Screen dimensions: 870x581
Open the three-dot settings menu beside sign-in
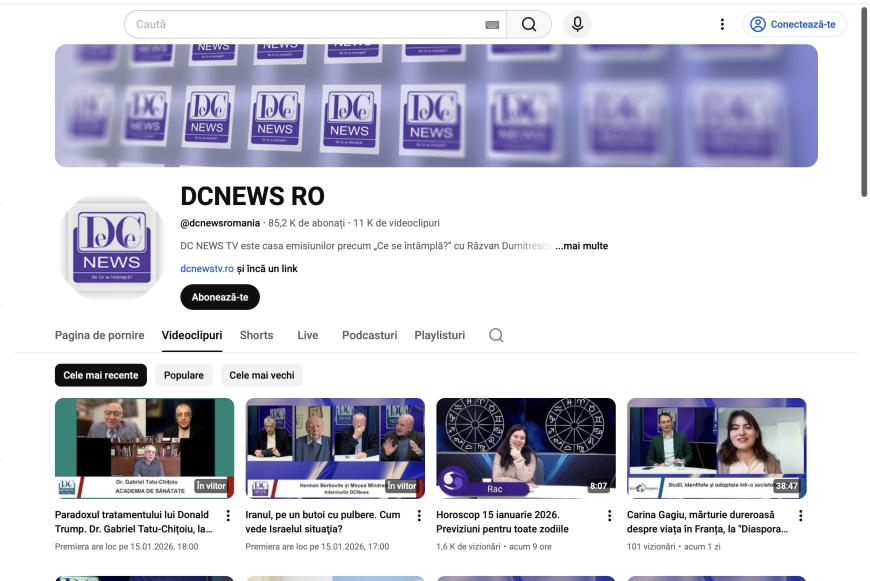click(x=720, y=22)
